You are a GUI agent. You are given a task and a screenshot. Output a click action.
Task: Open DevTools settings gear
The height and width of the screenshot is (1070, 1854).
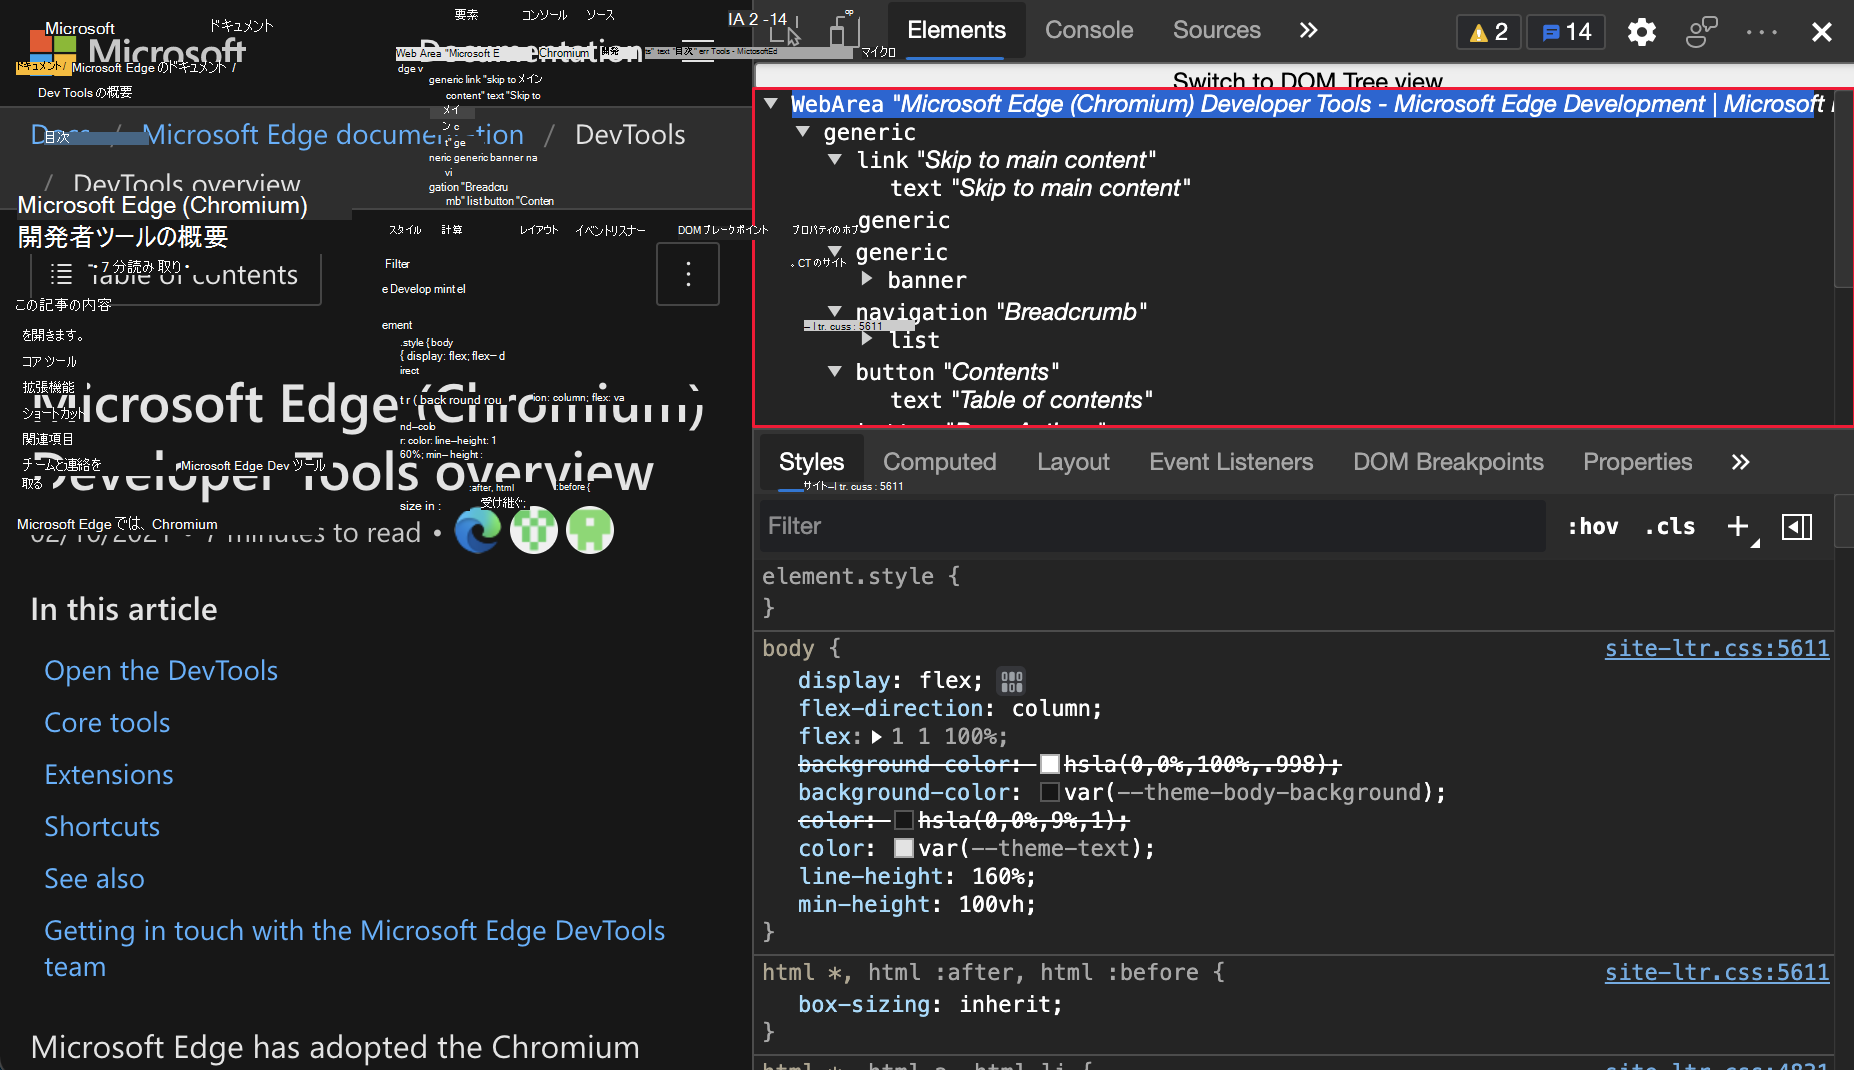[x=1641, y=32]
